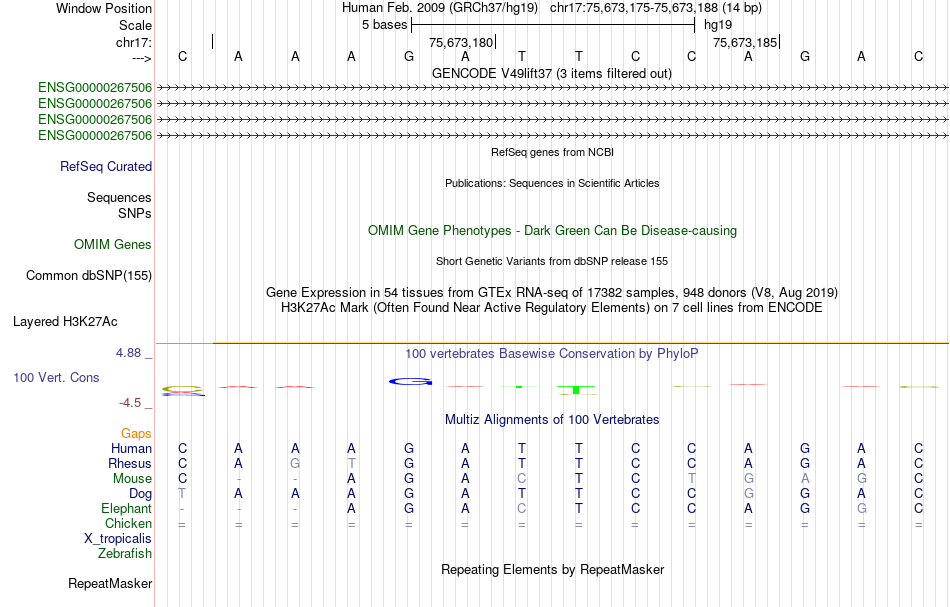This screenshot has height=607, width=950.
Task: Click the H3K27Ac Mark ENCODE track title
Action: pos(552,308)
